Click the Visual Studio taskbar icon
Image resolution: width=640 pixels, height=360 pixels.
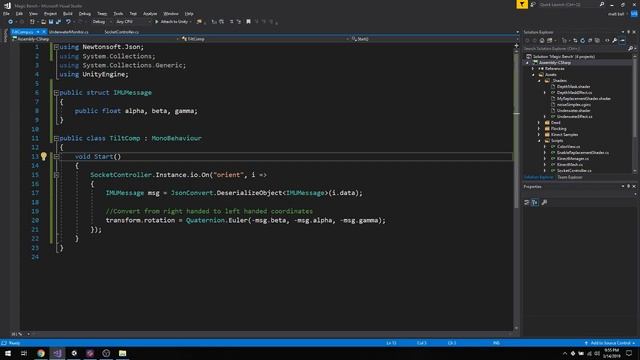click(57, 353)
